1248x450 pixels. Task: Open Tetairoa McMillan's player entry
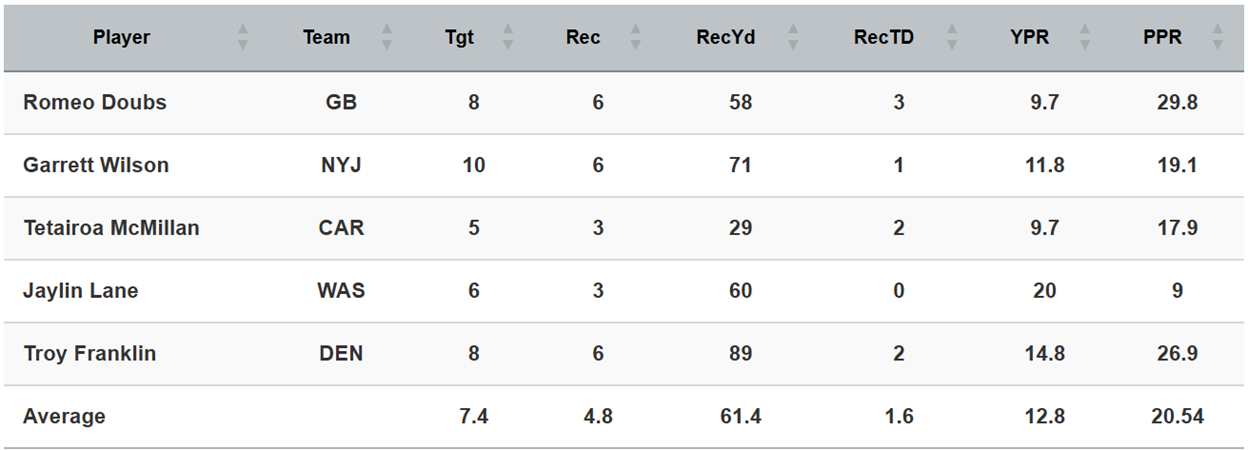click(111, 228)
